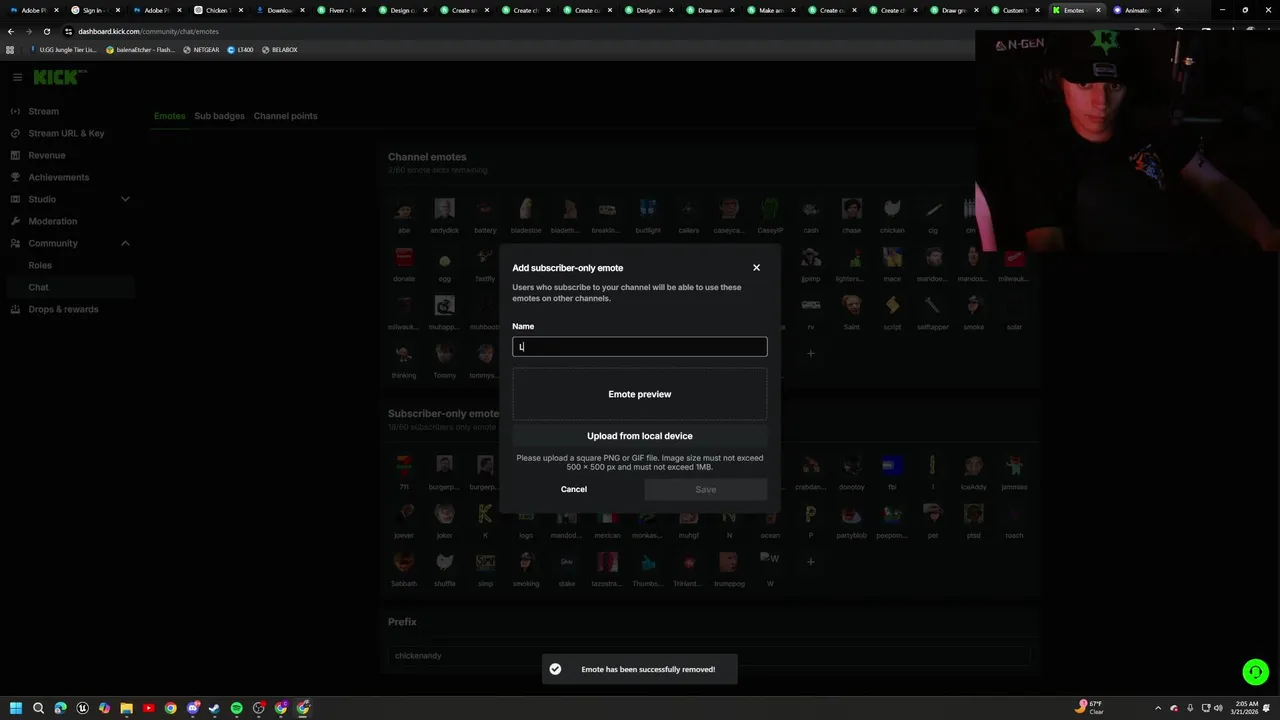Click the Emote preview drop area
1280x720 pixels.
640,394
